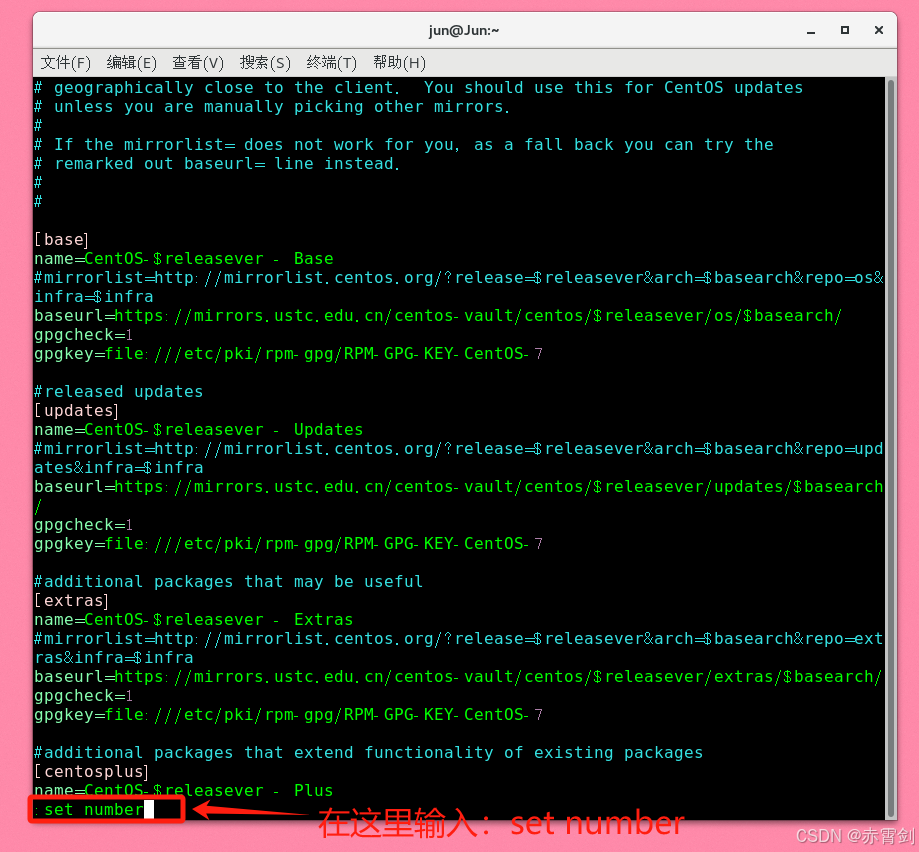Click the '#released updates' comment

pyautogui.click(x=118, y=391)
